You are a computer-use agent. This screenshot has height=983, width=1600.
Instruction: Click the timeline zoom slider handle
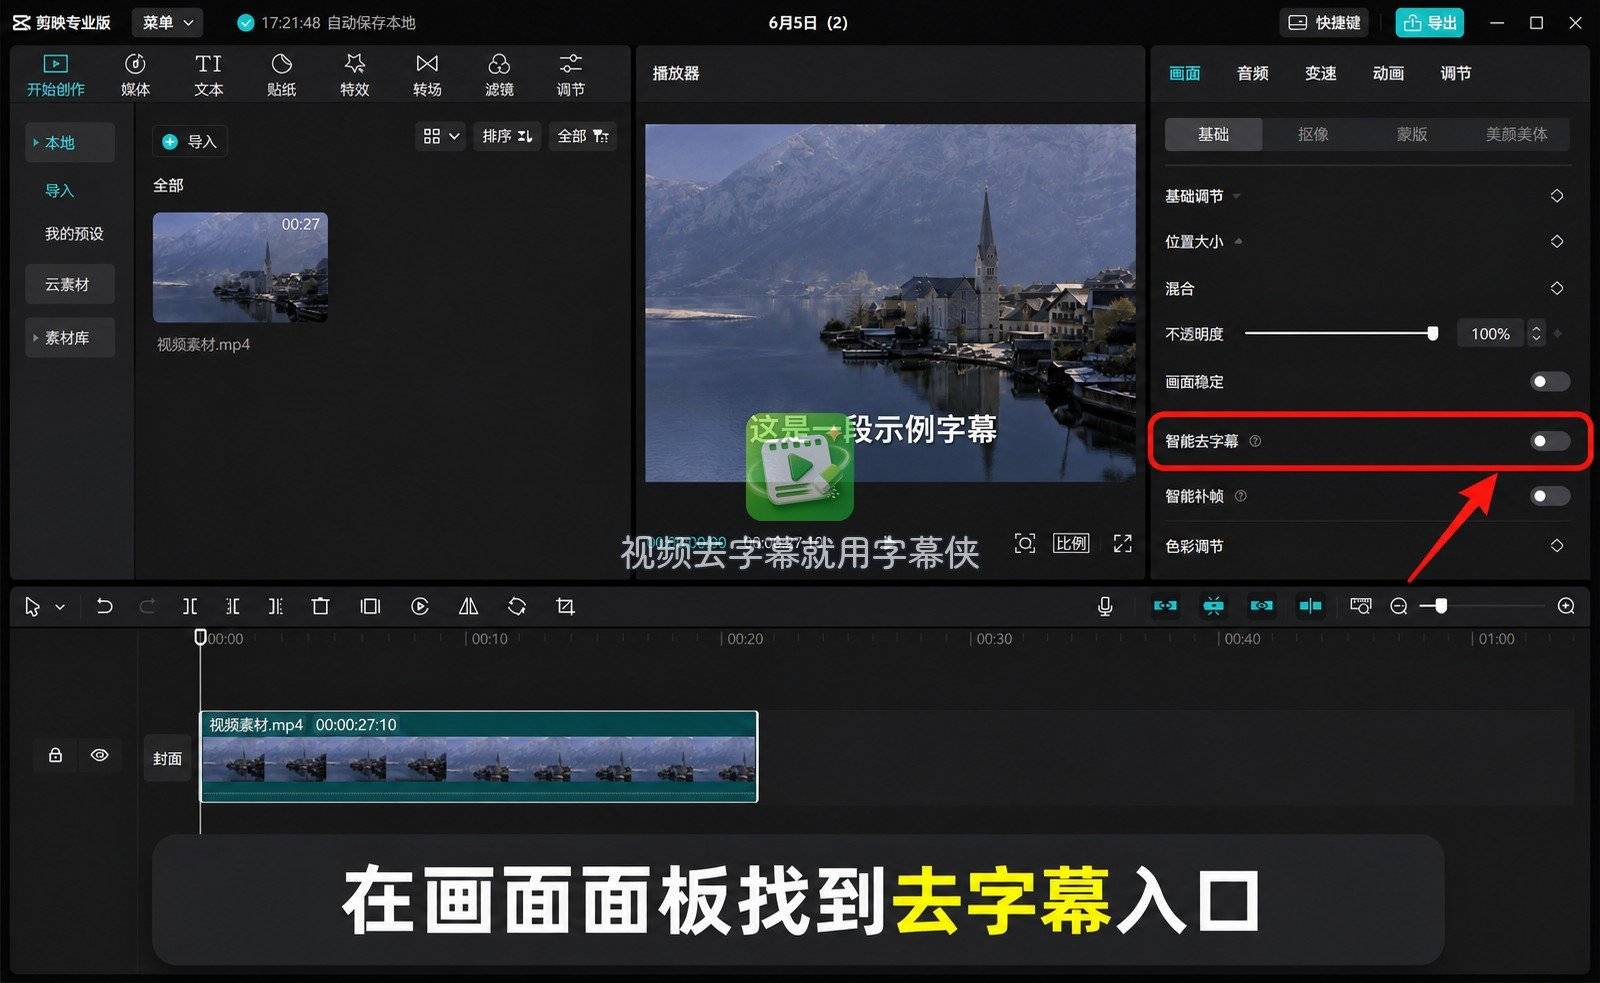coord(1441,606)
